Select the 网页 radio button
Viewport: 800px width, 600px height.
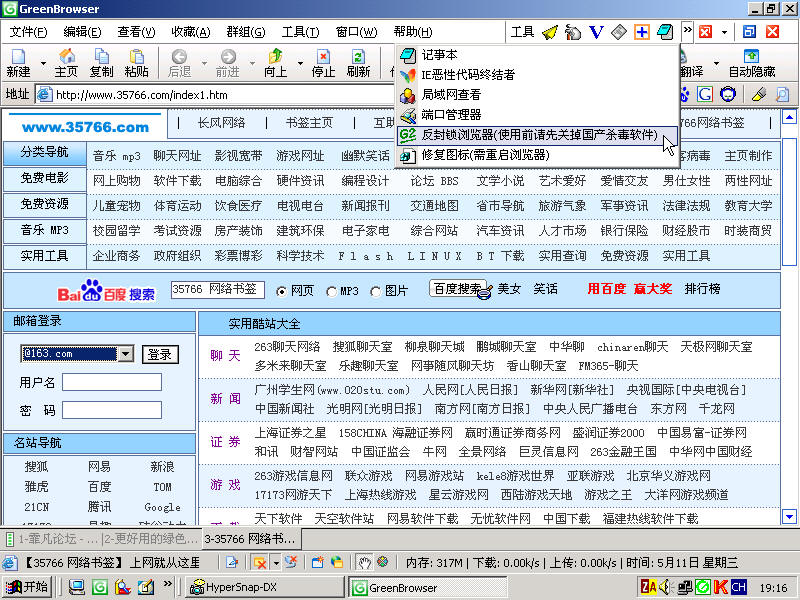281,291
